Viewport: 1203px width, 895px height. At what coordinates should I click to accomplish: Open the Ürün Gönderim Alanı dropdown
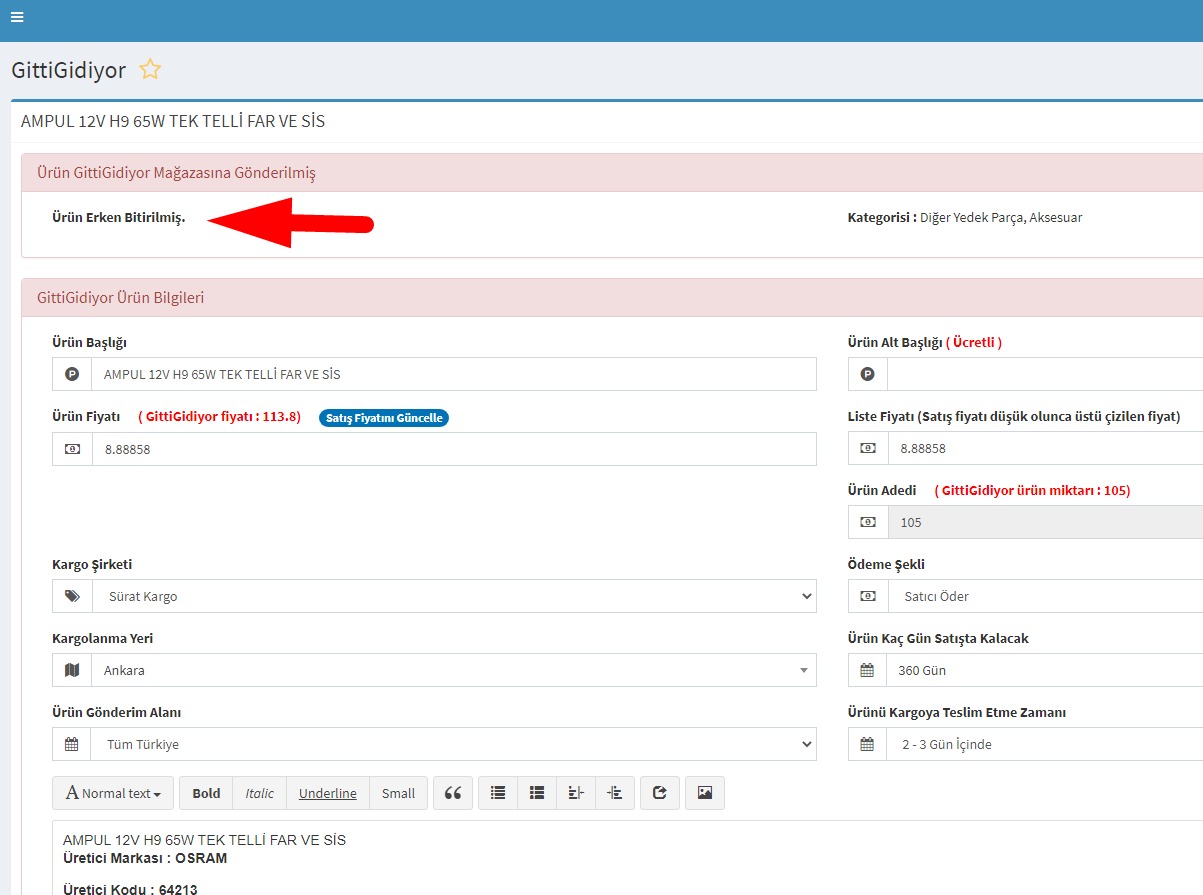[453, 744]
